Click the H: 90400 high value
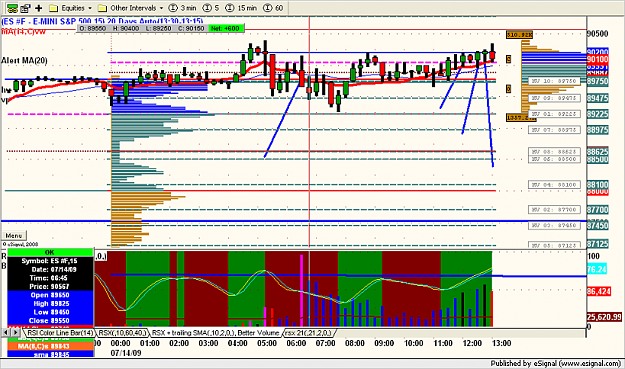This screenshot has width=625, height=369. (126, 28)
